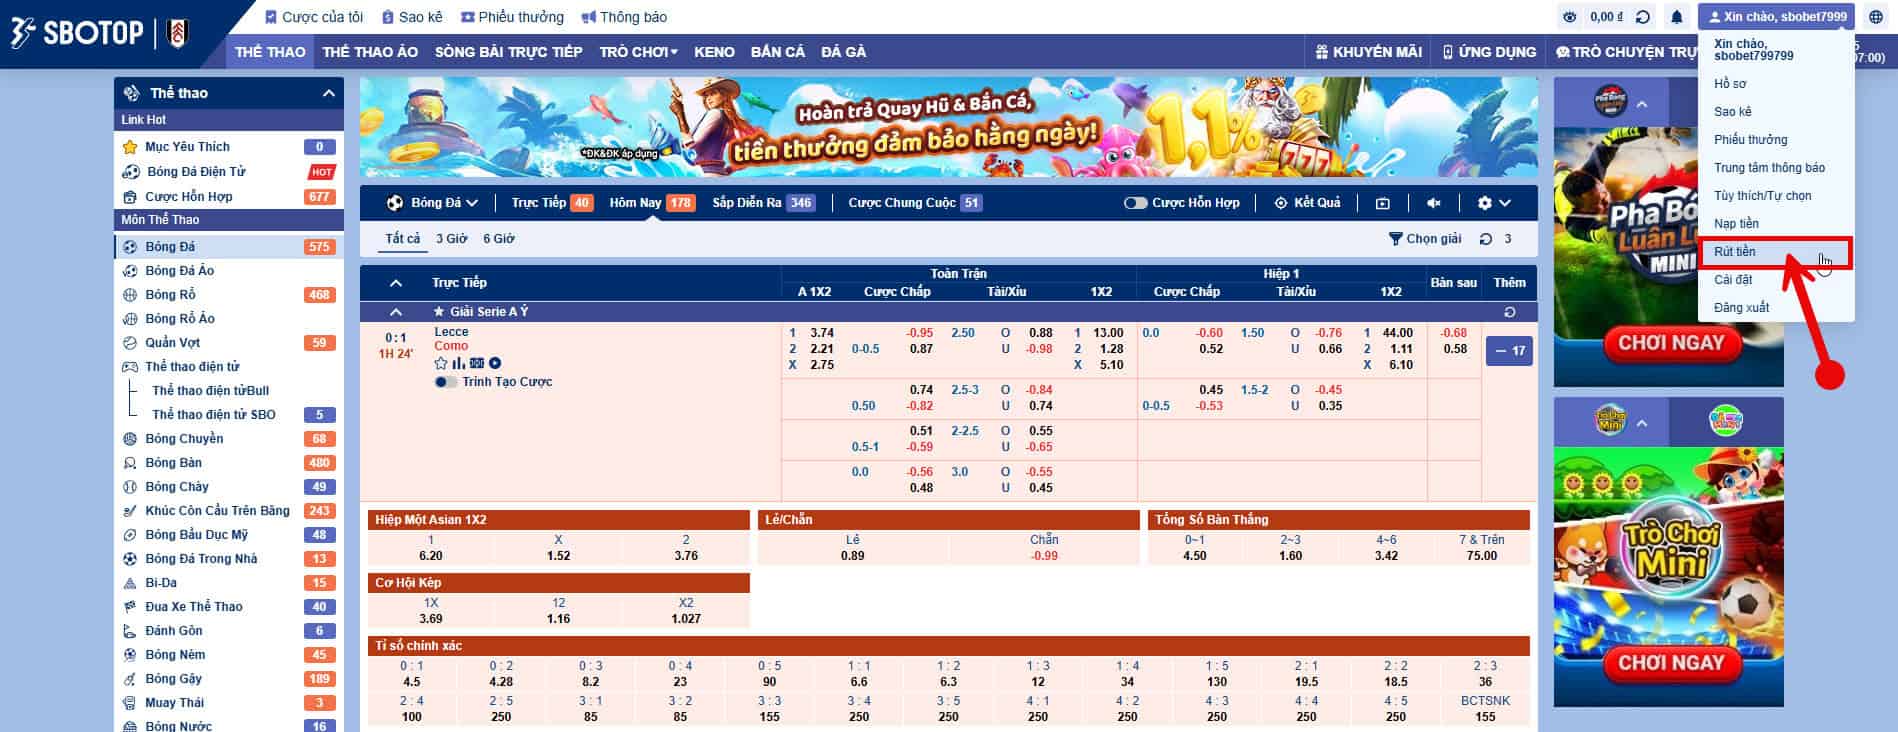
Task: Refresh the Giải Serie A Ý league odds
Action: (1509, 312)
